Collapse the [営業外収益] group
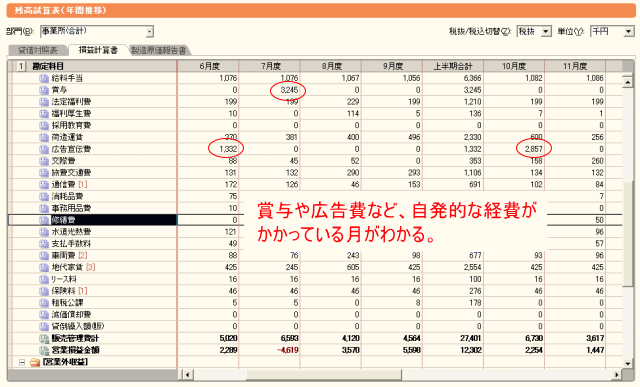Image resolution: width=640 pixels, height=387 pixels. click(x=22, y=362)
